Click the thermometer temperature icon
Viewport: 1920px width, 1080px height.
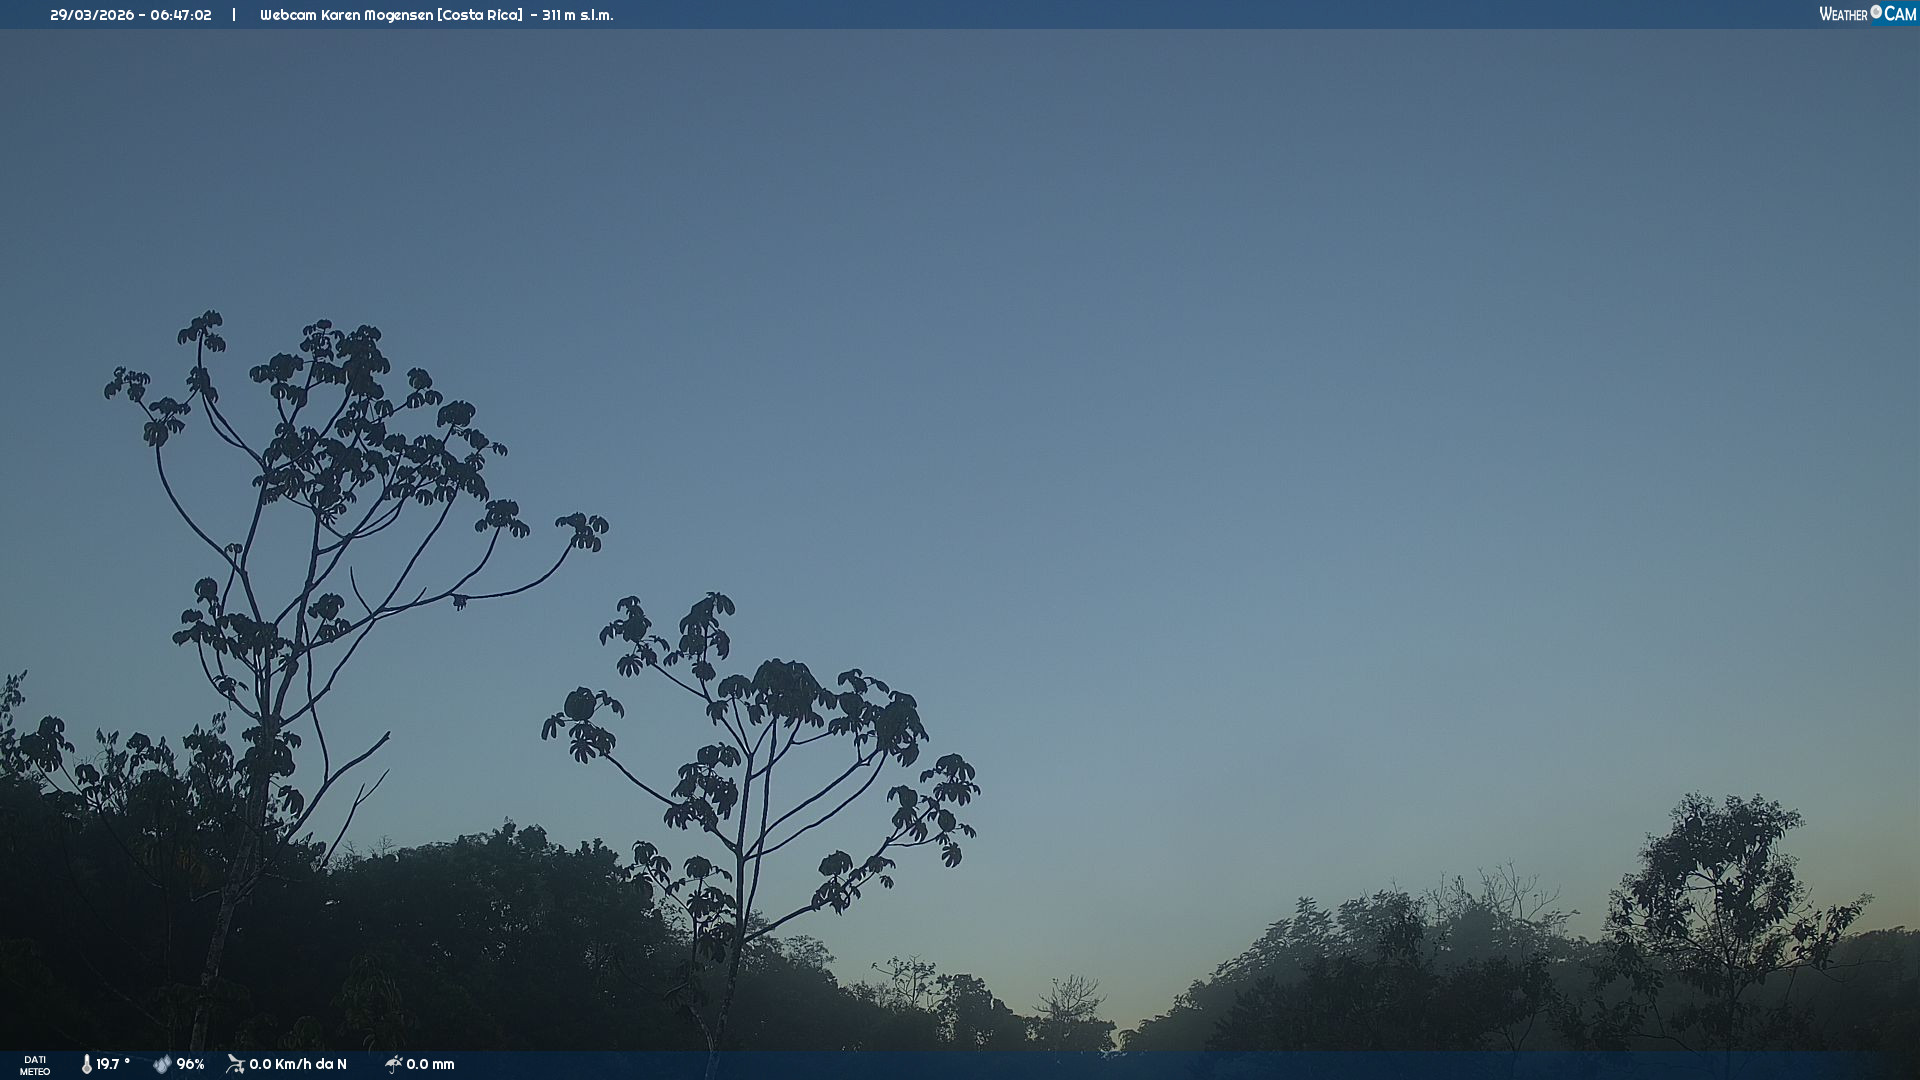coord(86,1064)
